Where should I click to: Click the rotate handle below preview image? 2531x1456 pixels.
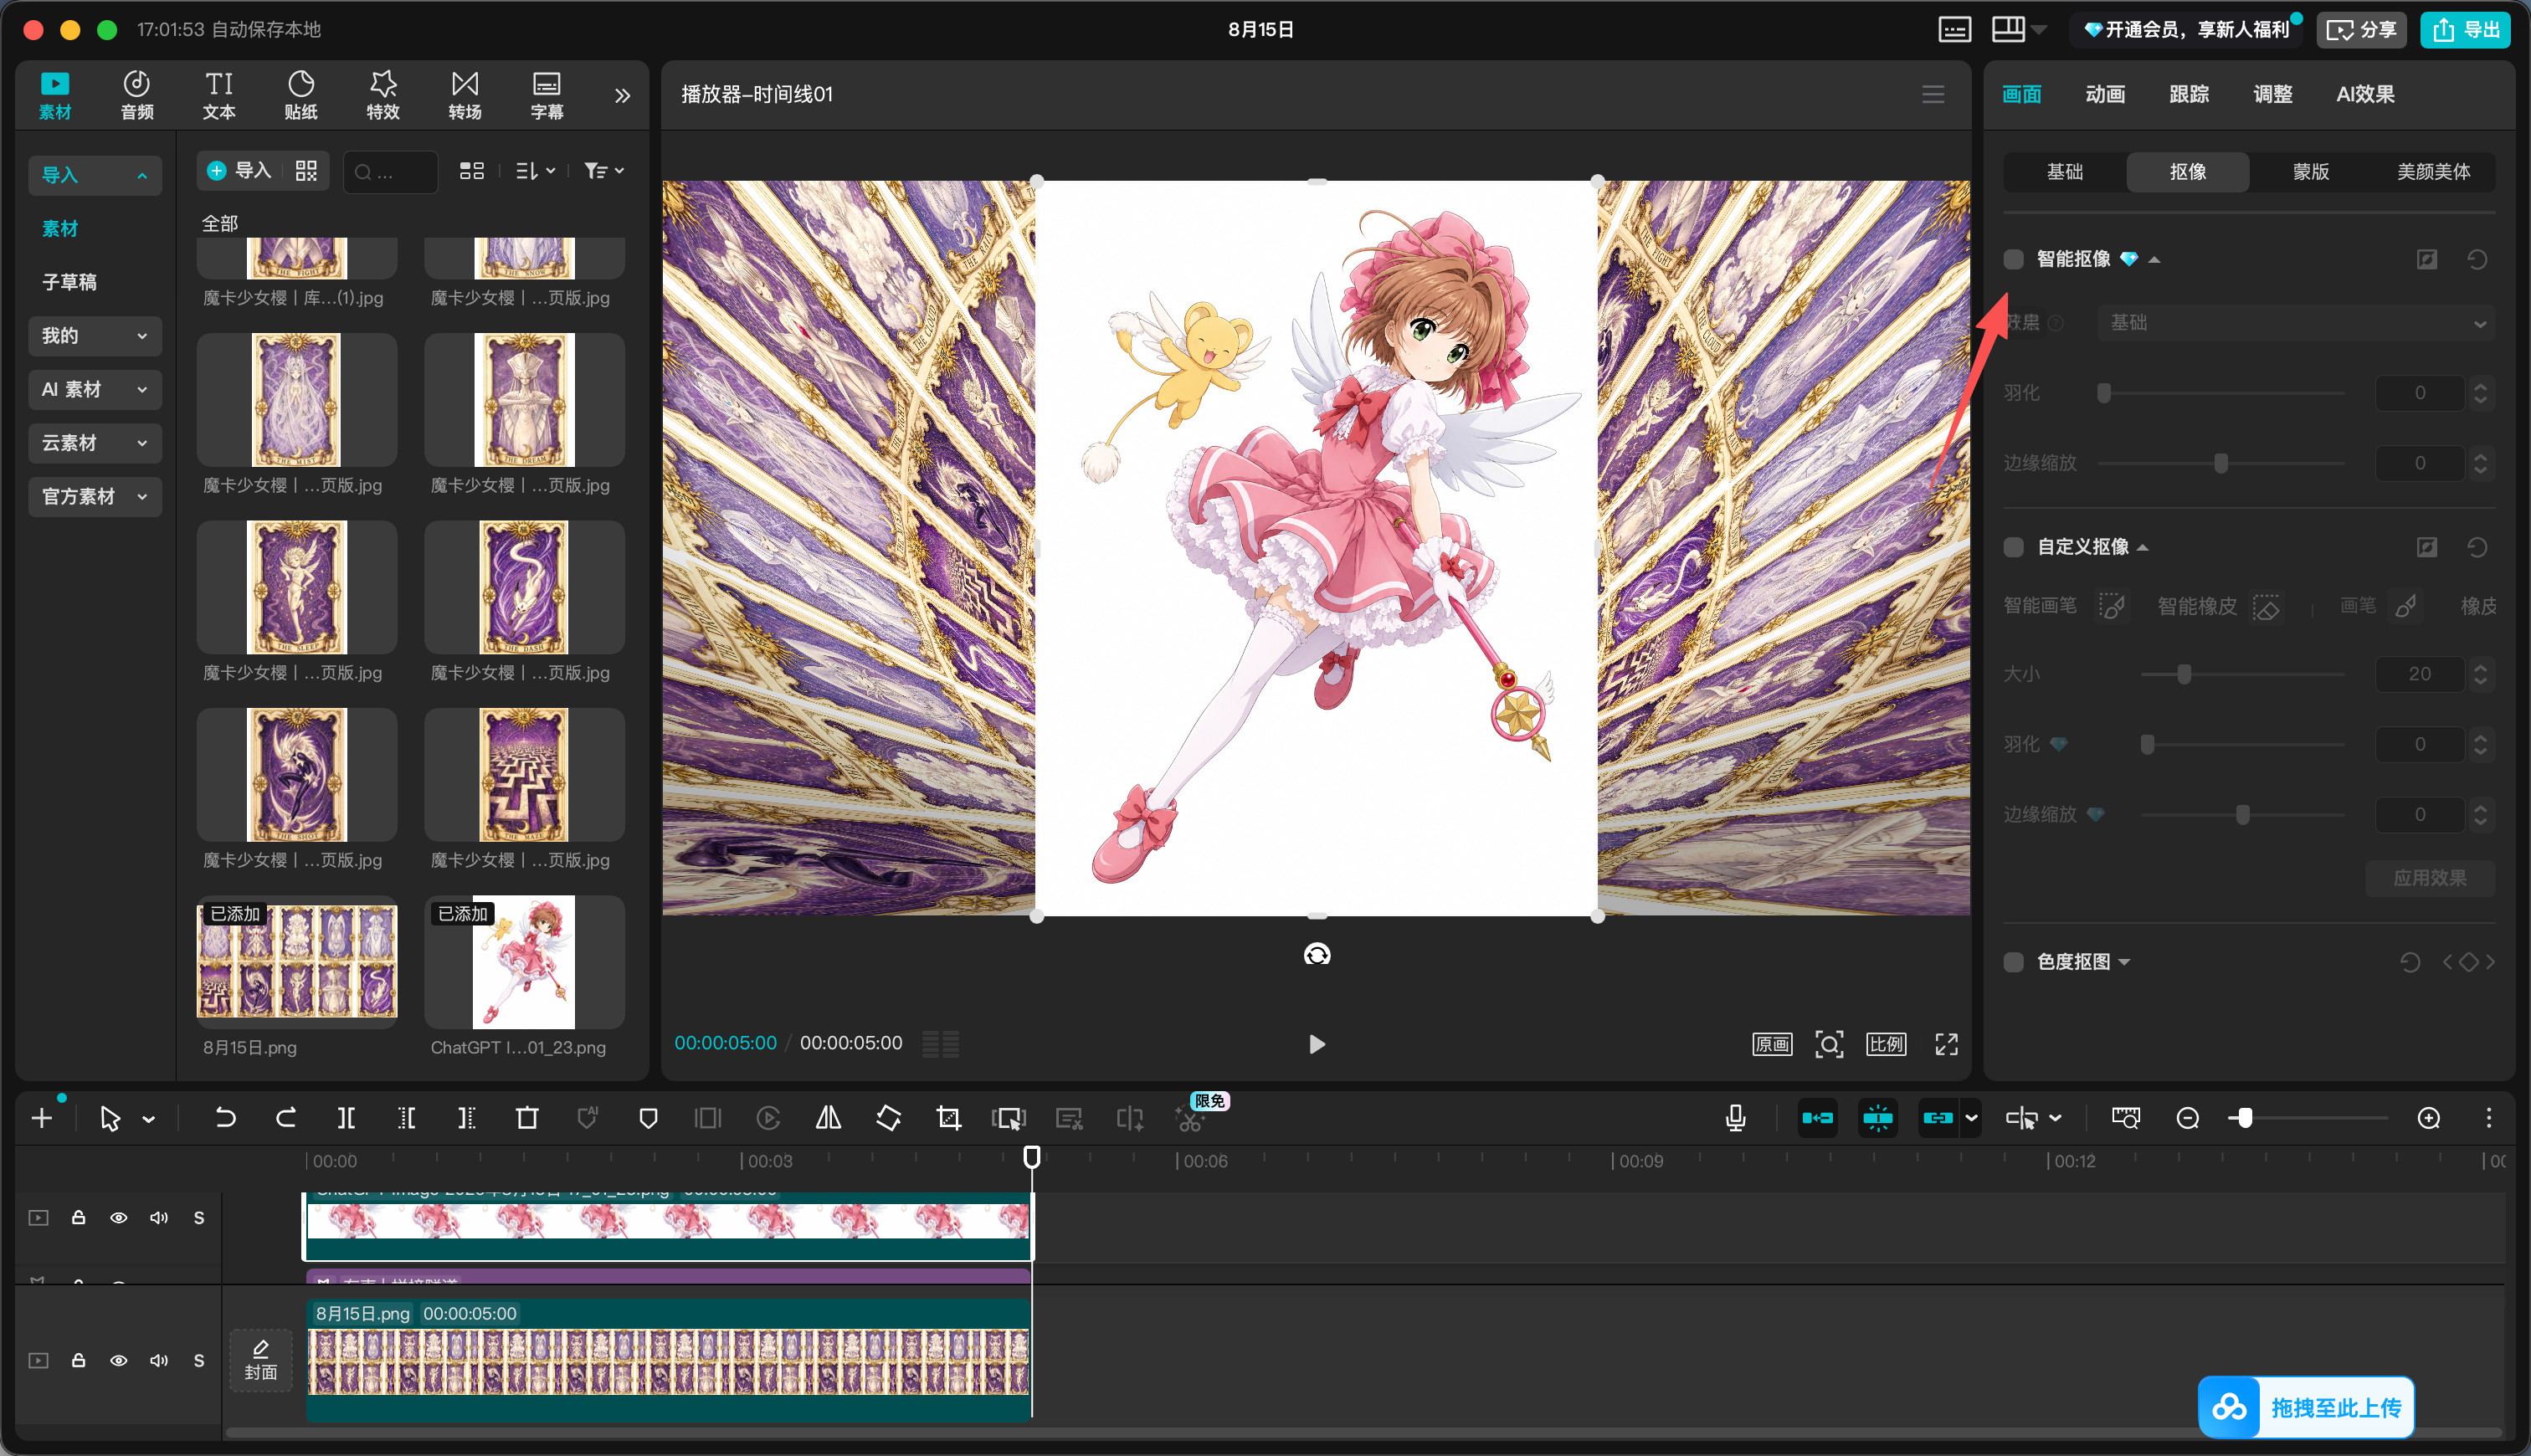point(1317,954)
